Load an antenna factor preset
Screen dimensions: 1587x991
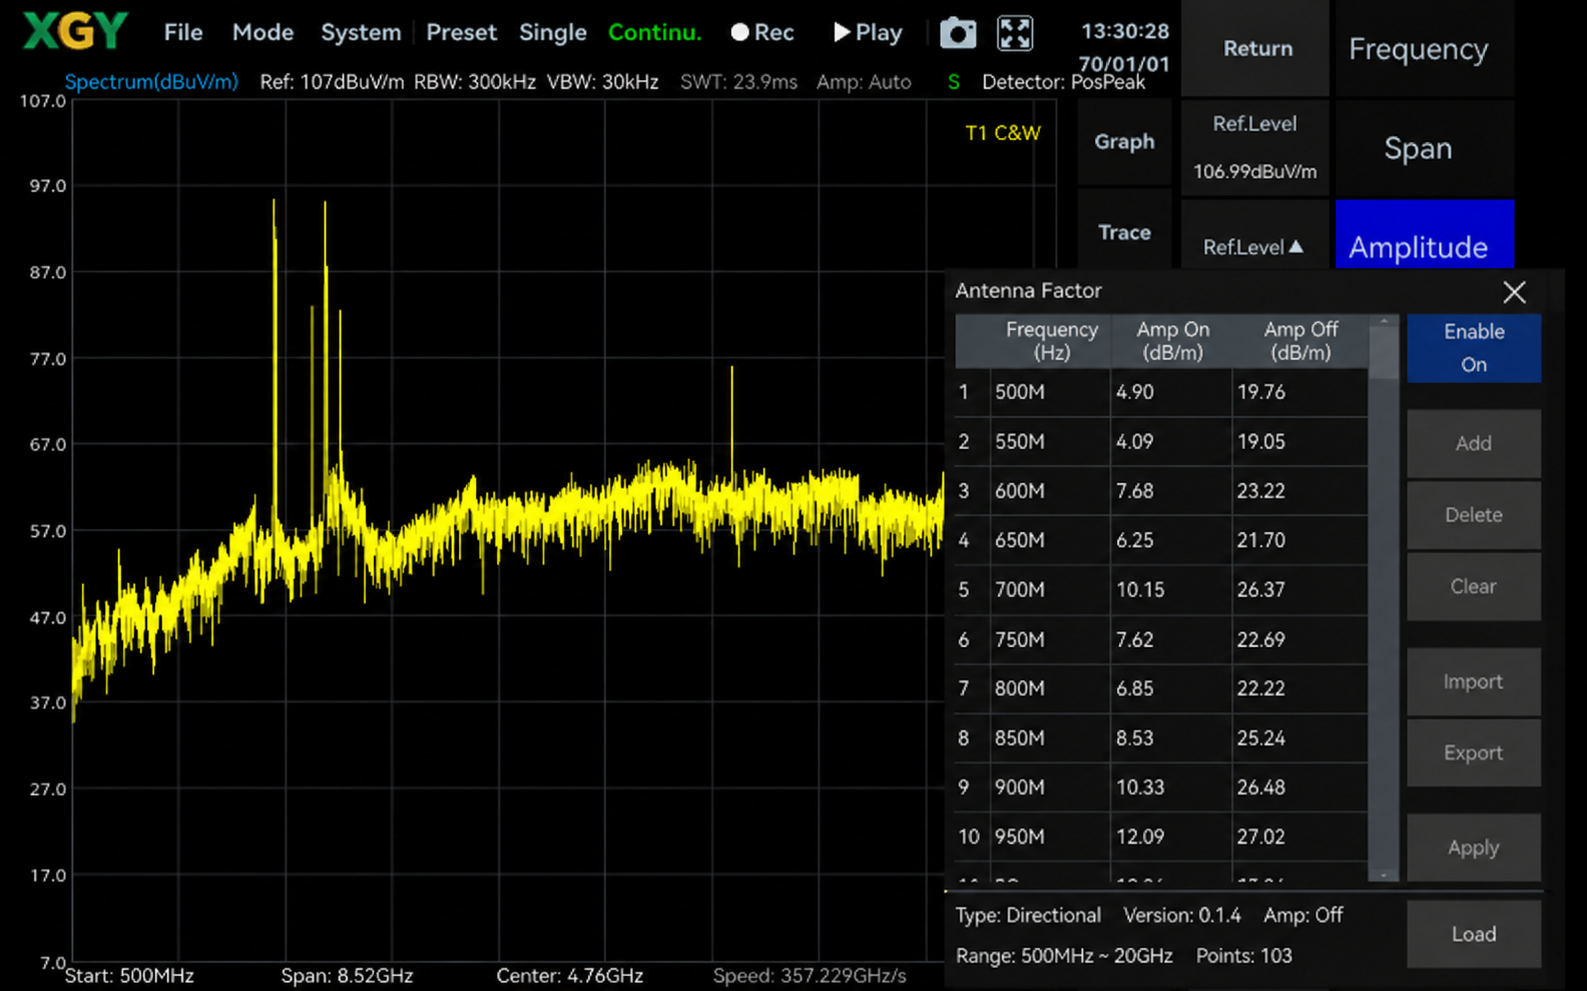tap(1473, 934)
